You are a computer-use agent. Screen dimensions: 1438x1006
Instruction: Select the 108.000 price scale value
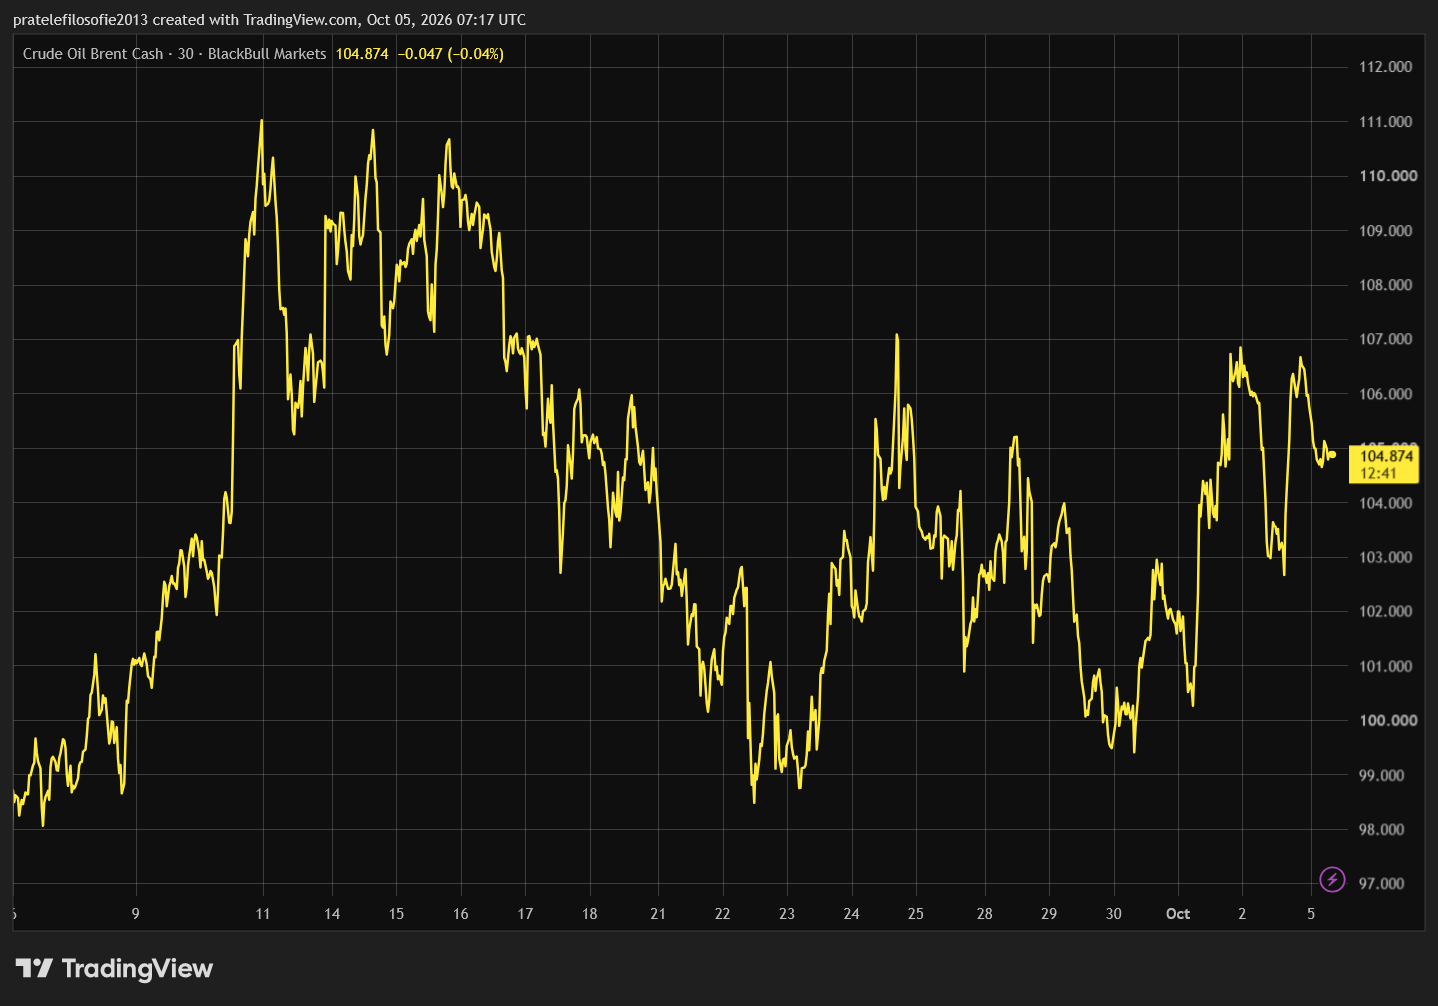point(1385,285)
